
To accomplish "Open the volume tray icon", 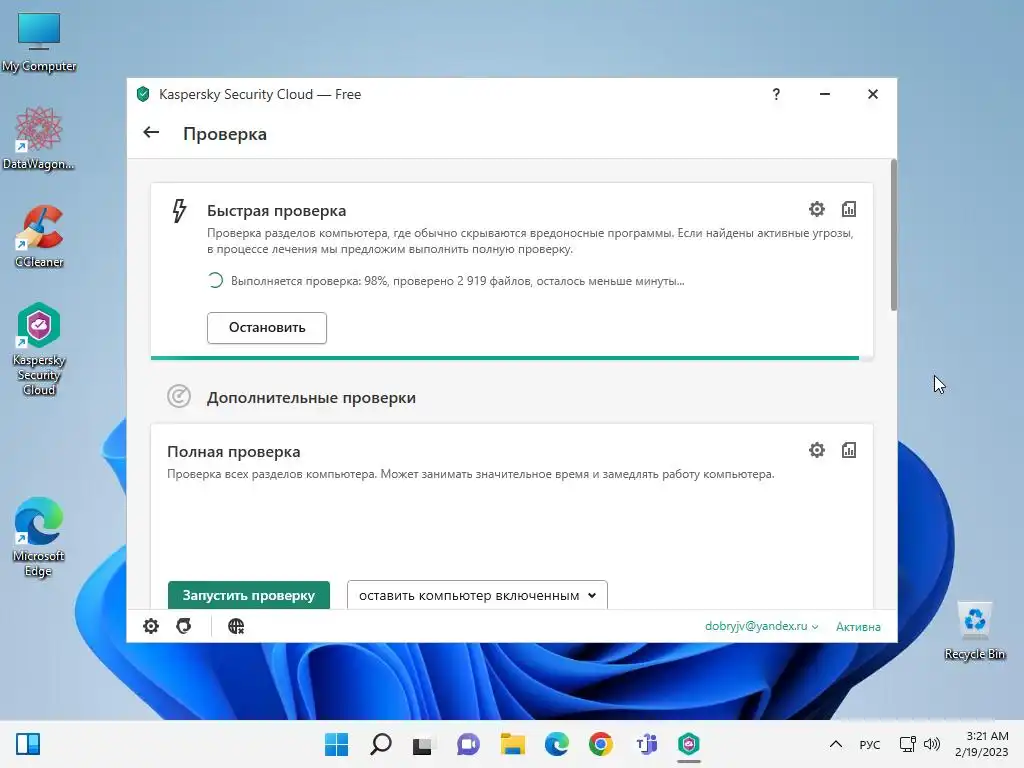I will 932,744.
